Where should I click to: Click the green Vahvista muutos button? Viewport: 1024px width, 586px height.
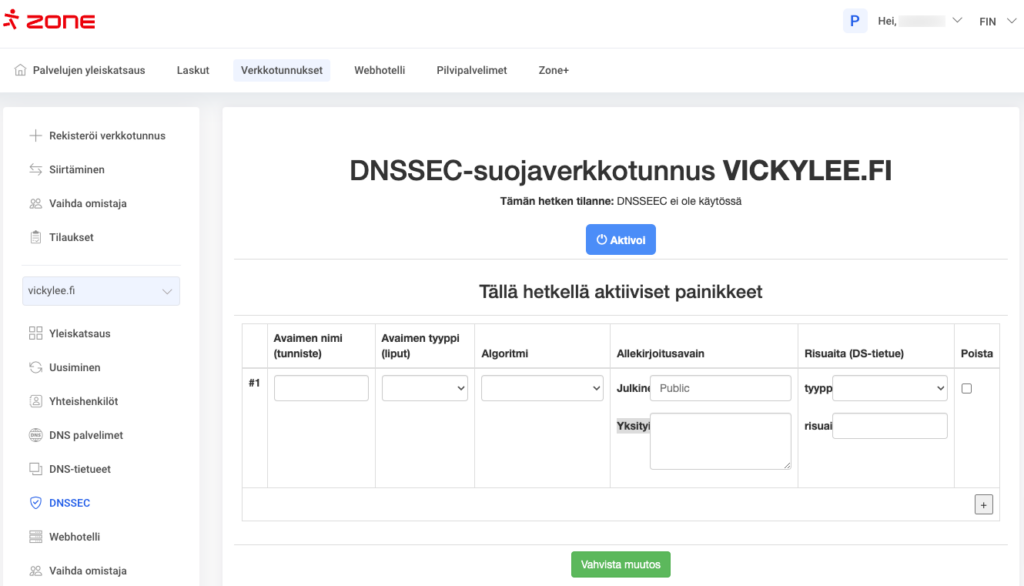click(x=621, y=564)
